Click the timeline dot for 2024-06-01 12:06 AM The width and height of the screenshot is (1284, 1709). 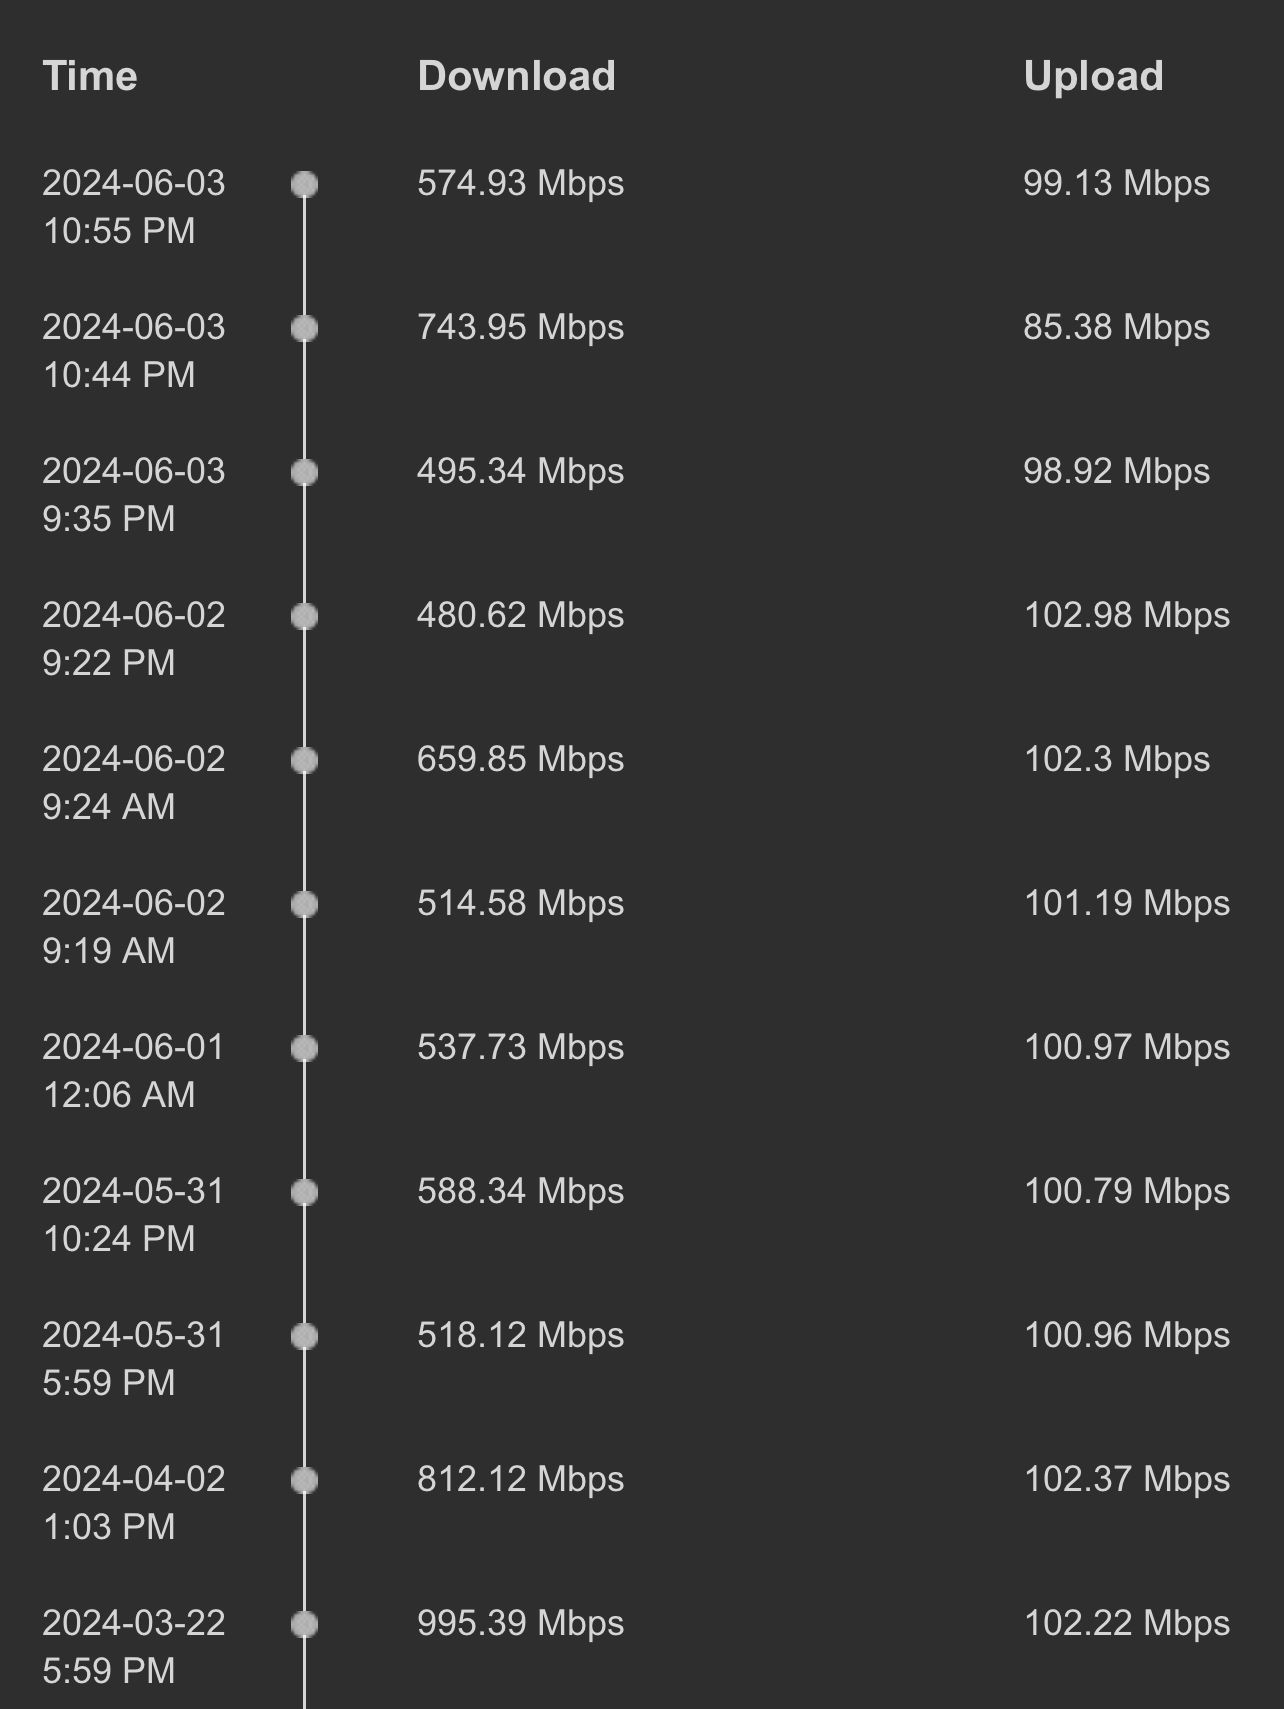coord(304,1049)
